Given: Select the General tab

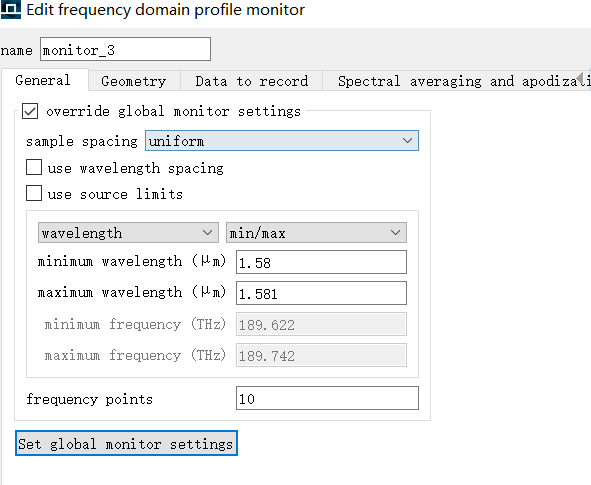Looking at the screenshot, I should click(x=44, y=80).
